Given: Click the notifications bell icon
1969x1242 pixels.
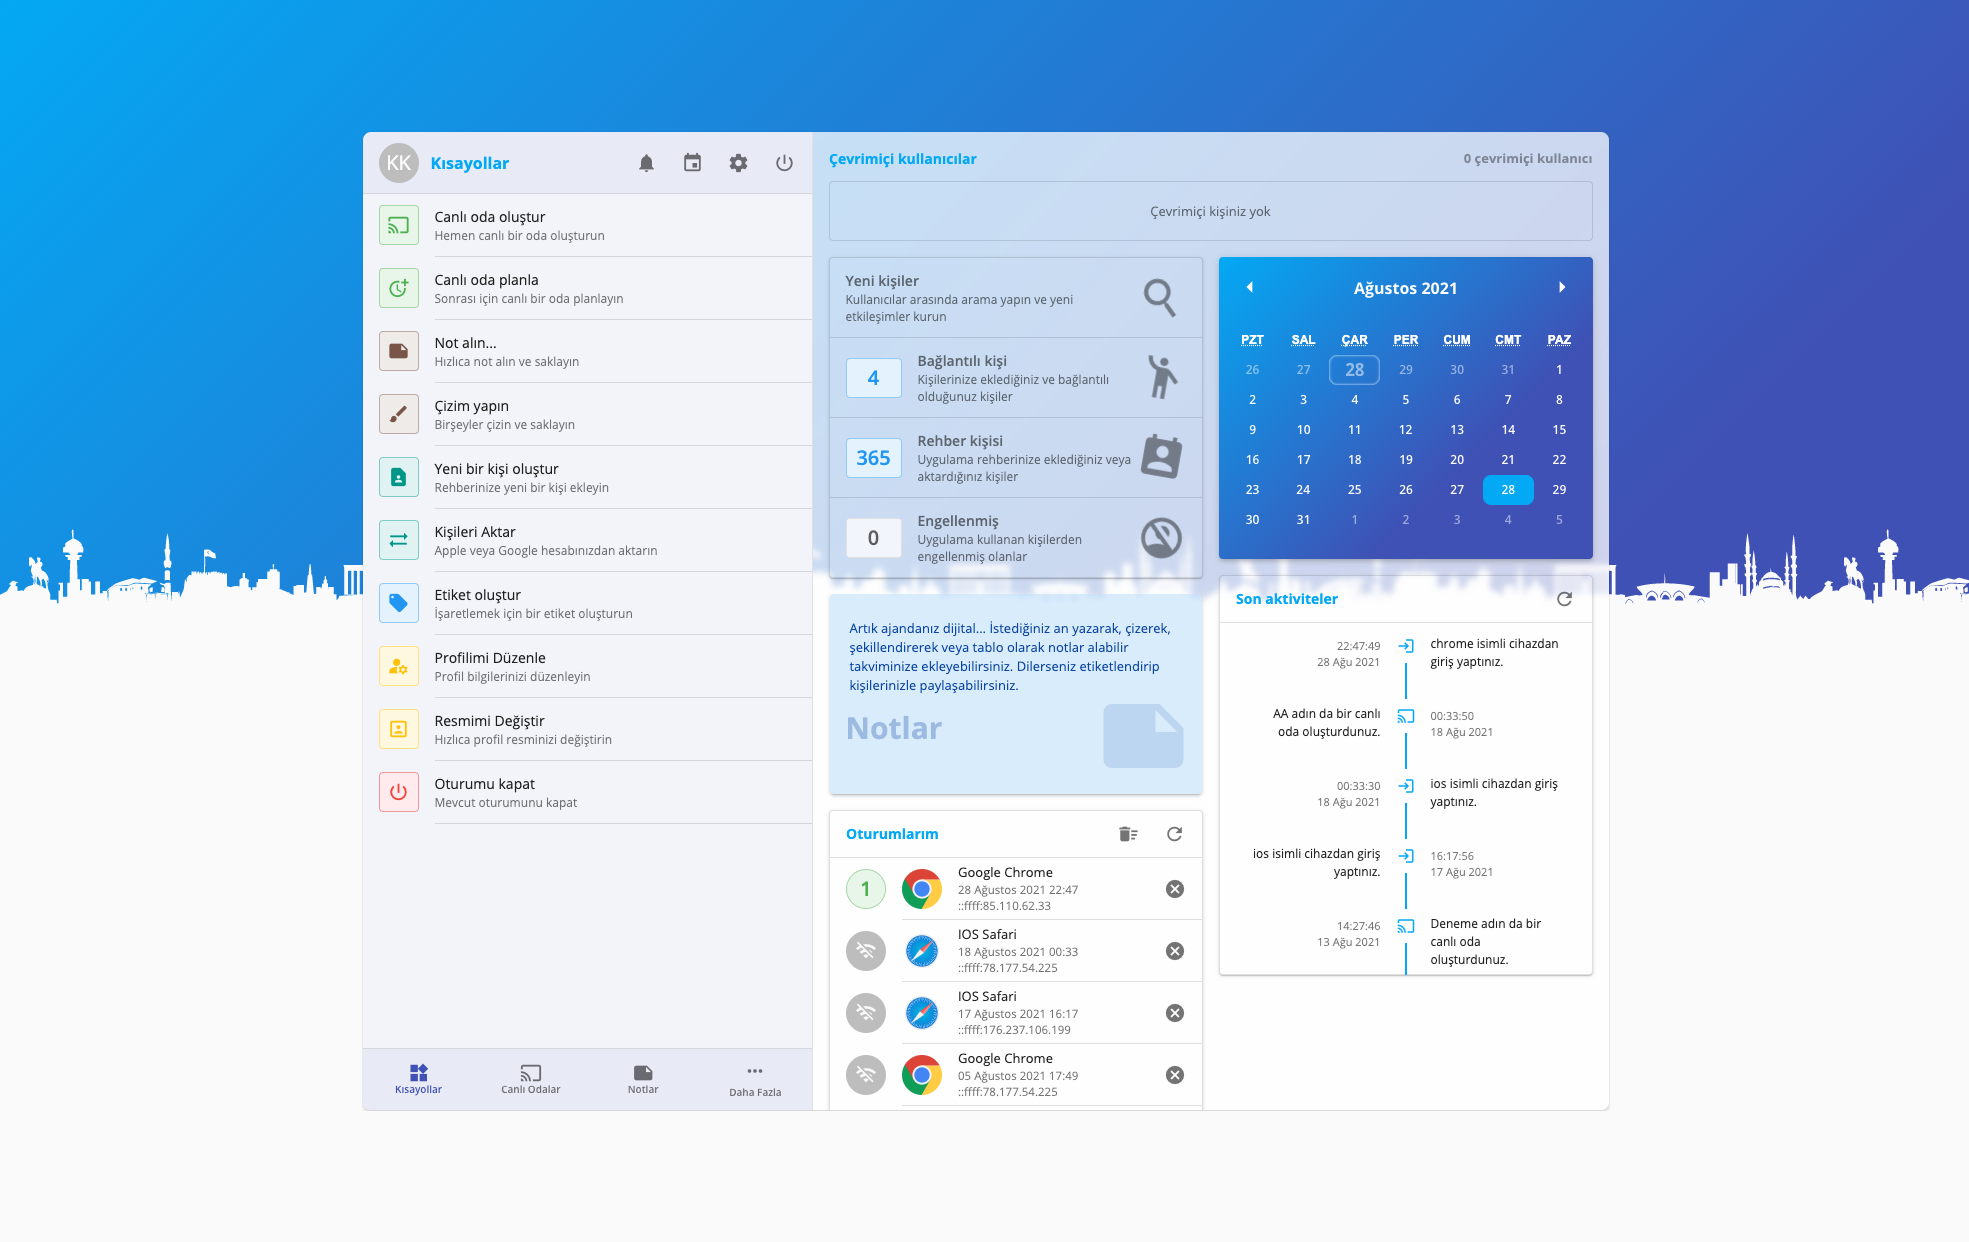Looking at the screenshot, I should point(646,163).
